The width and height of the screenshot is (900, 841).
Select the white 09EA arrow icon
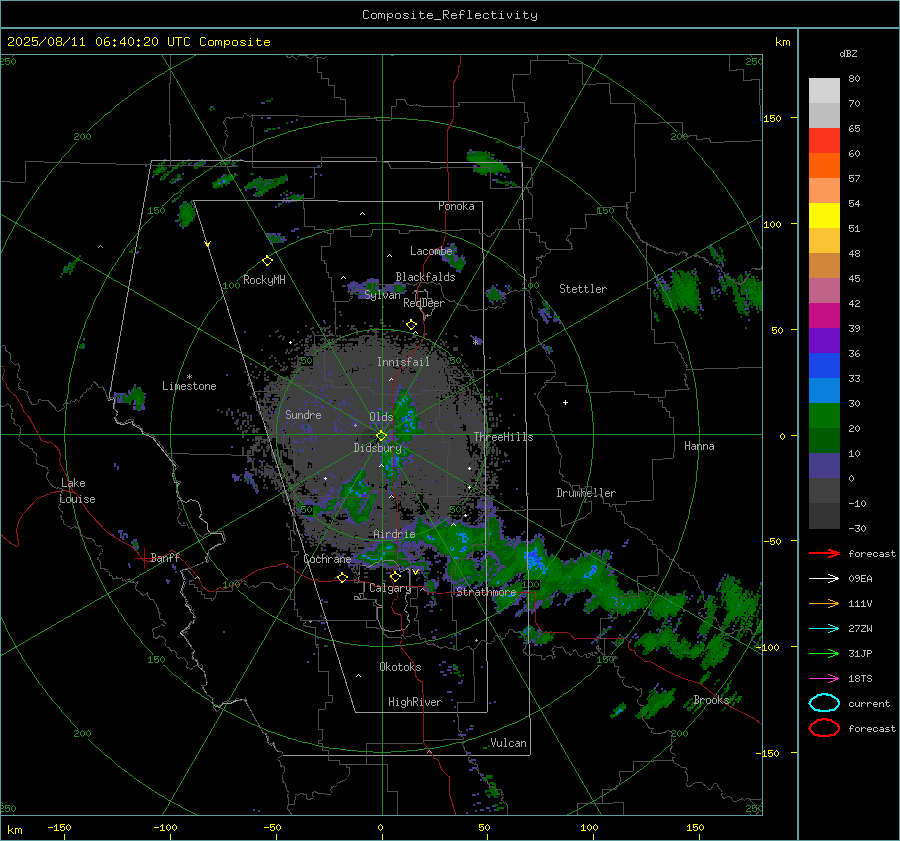click(824, 579)
